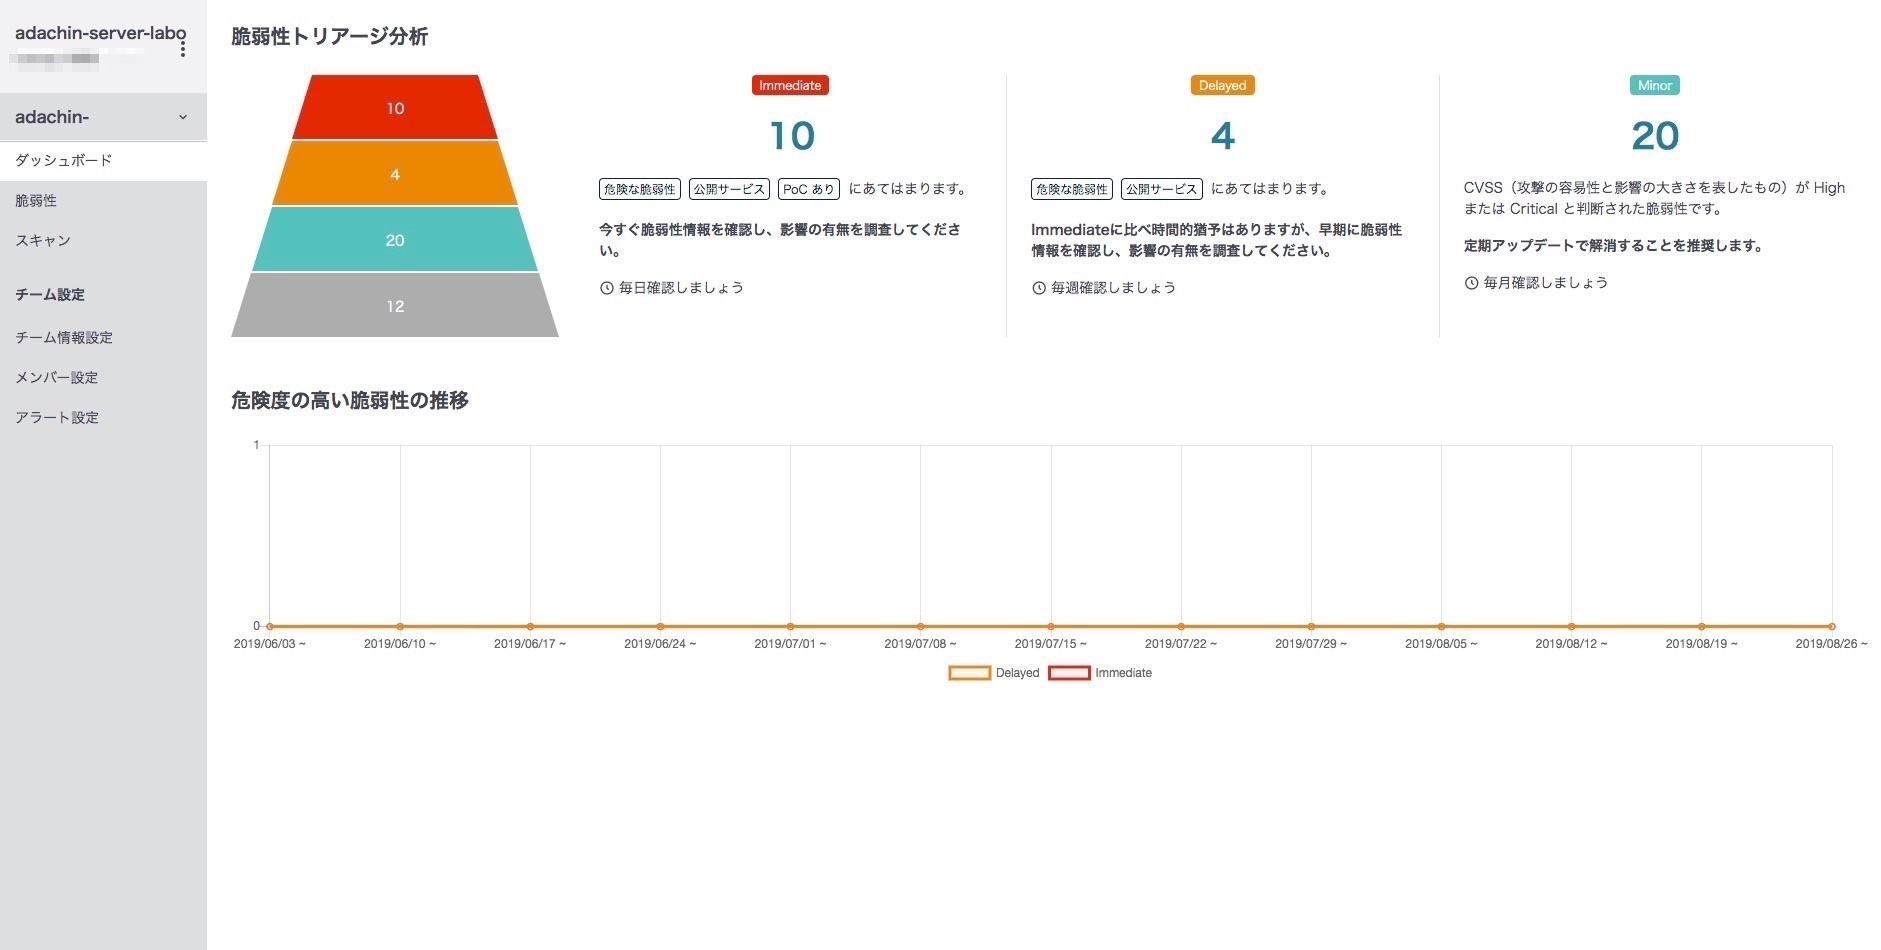This screenshot has width=1881, height=950.
Task: Open アラート設定 in the sidebar
Action: tap(57, 418)
